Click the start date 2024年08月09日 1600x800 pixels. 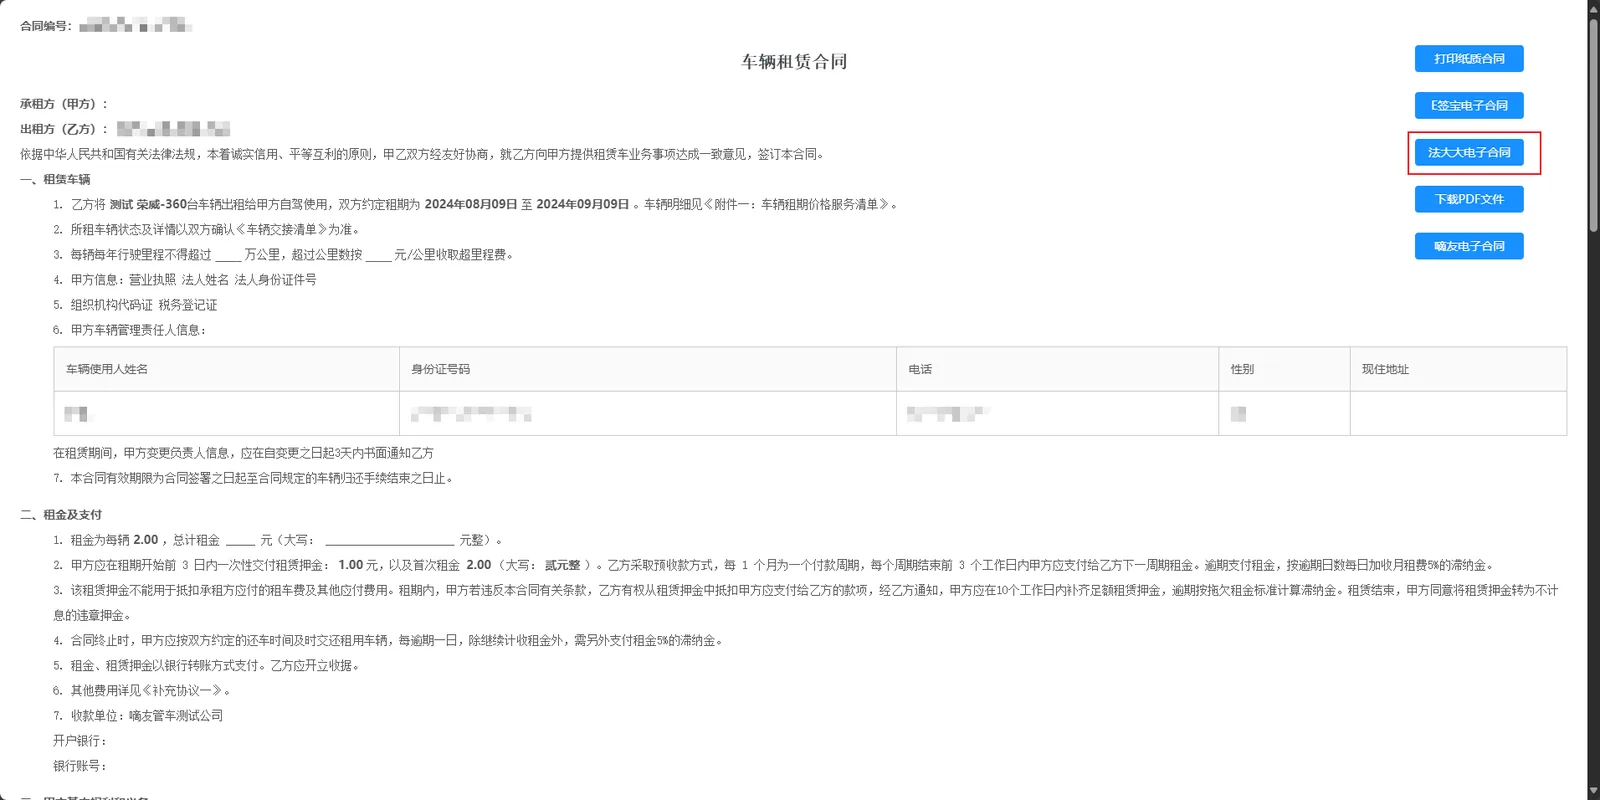click(x=471, y=204)
